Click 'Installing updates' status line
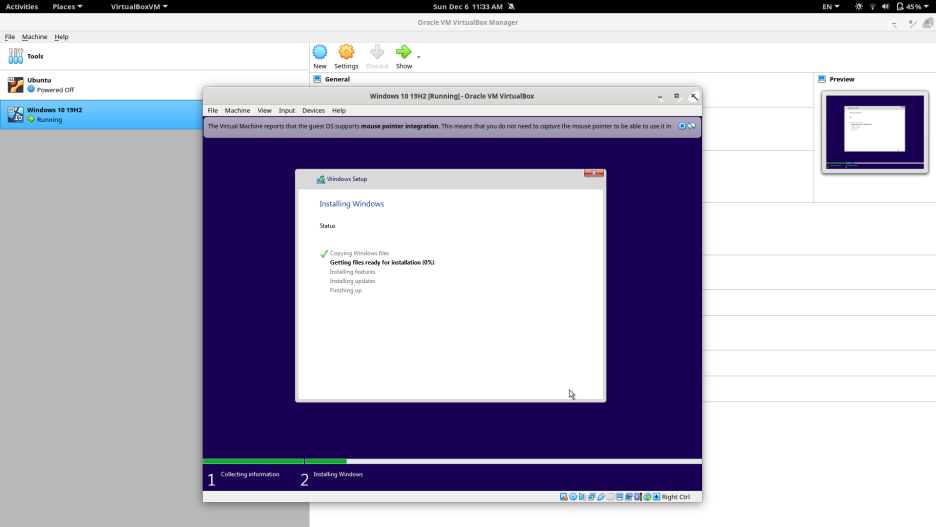The height and width of the screenshot is (527, 936). (x=352, y=281)
